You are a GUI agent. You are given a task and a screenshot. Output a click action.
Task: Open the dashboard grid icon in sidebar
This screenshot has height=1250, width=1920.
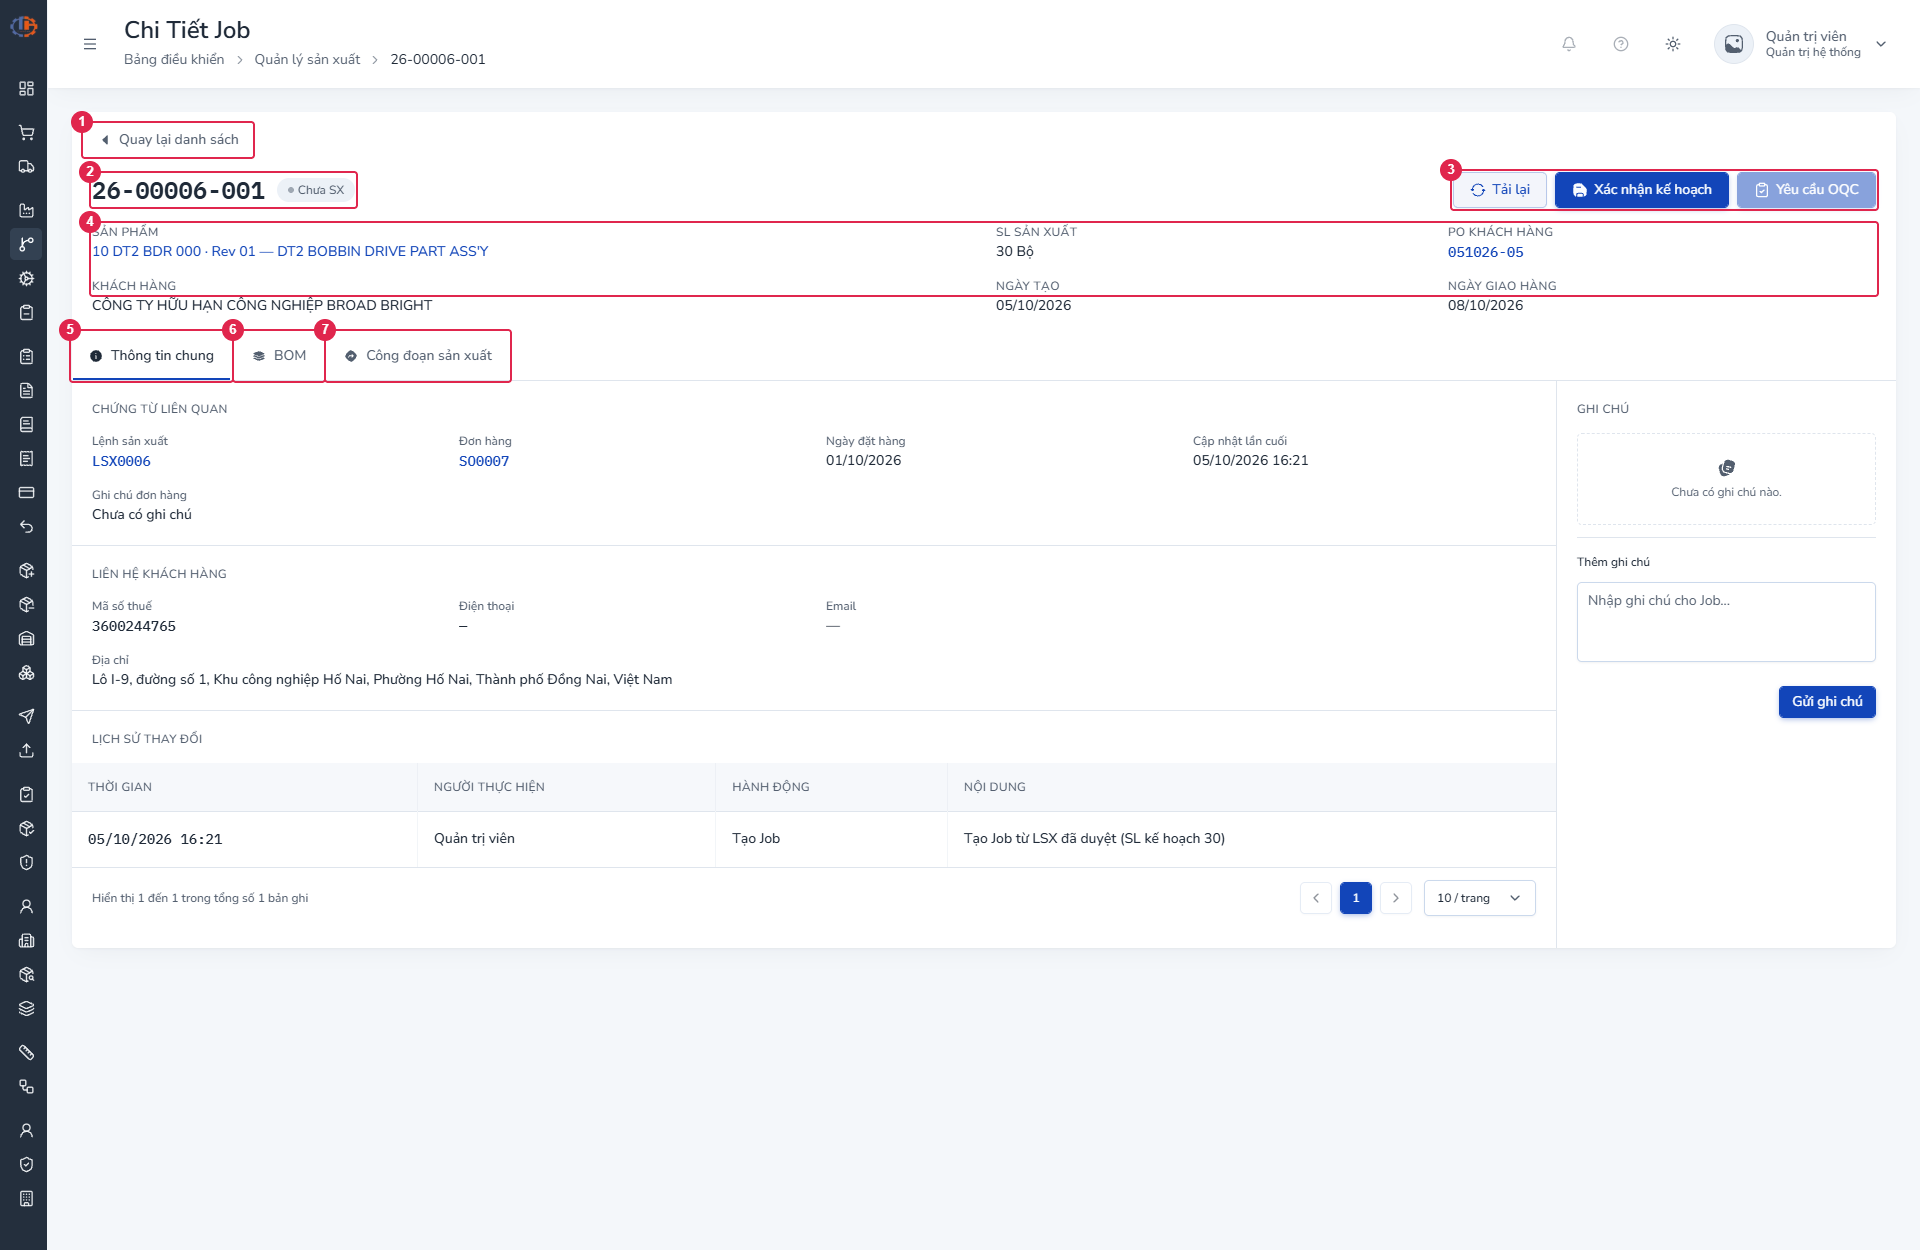[x=27, y=89]
